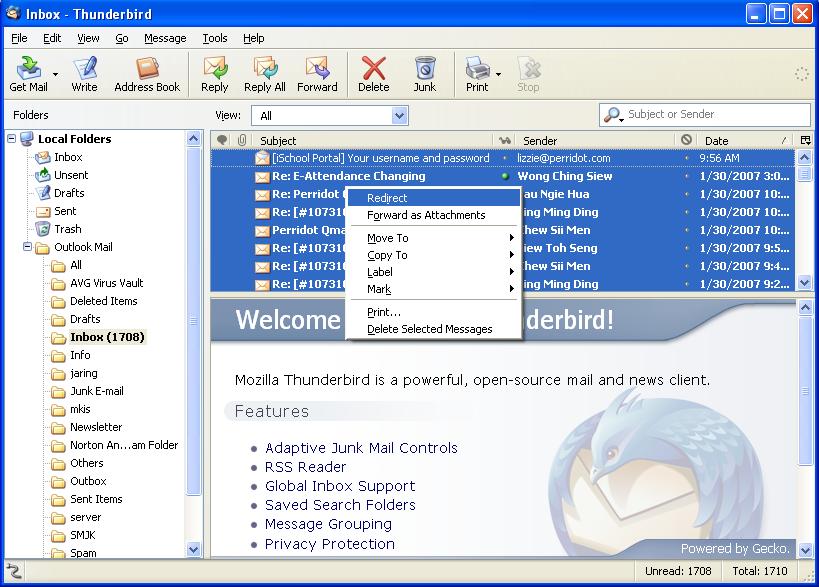Click the message list scroll down arrow
Viewport: 819px width, 587px height.
click(x=805, y=283)
